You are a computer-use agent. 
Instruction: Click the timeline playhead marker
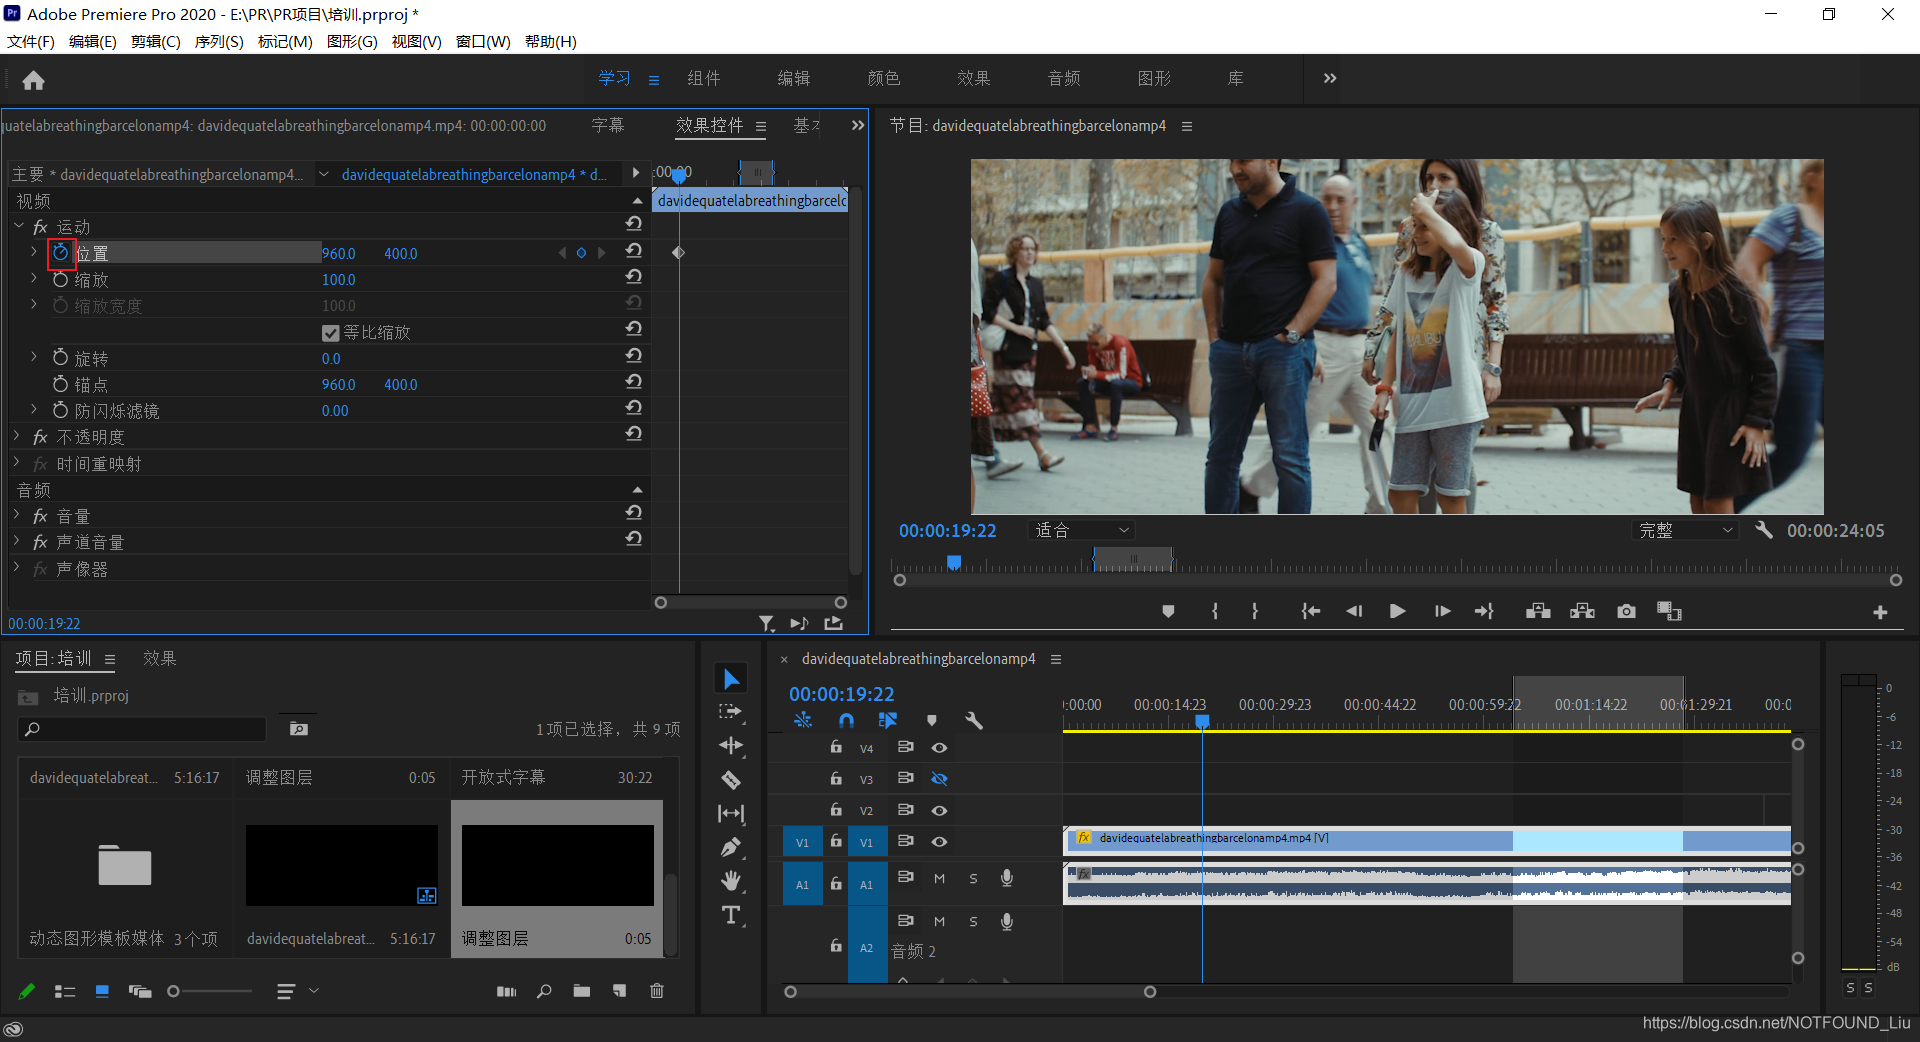pyautogui.click(x=1202, y=721)
